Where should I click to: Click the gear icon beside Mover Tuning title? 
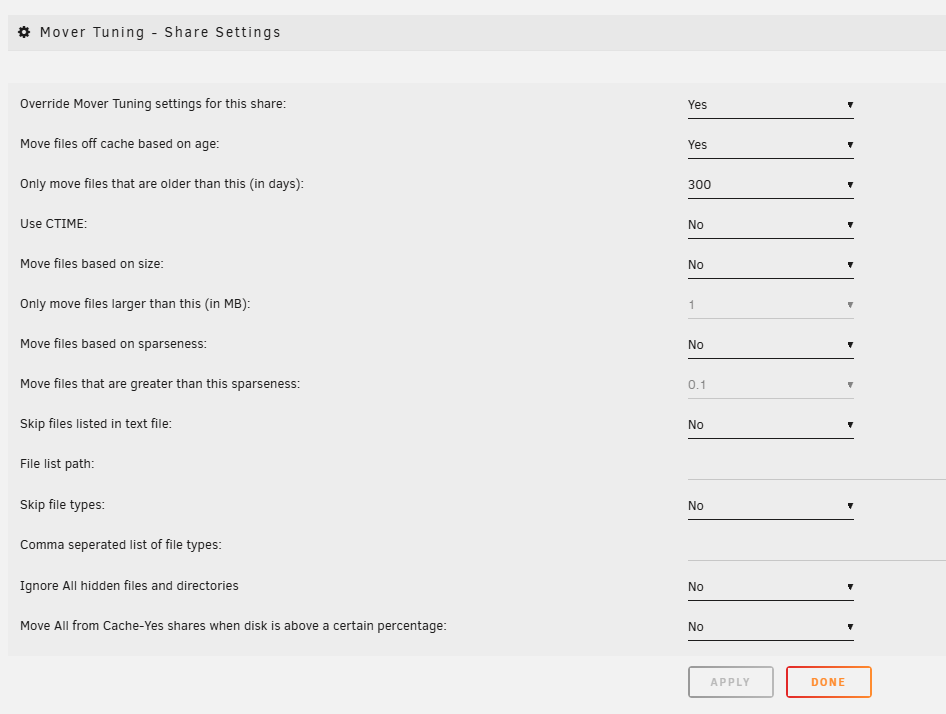24,32
